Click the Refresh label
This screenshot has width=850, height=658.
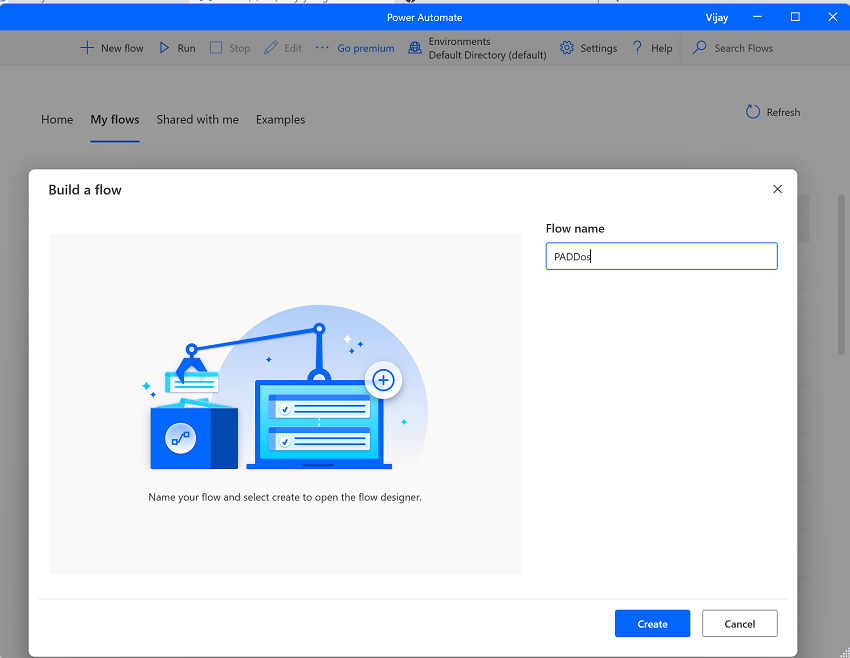coord(783,112)
